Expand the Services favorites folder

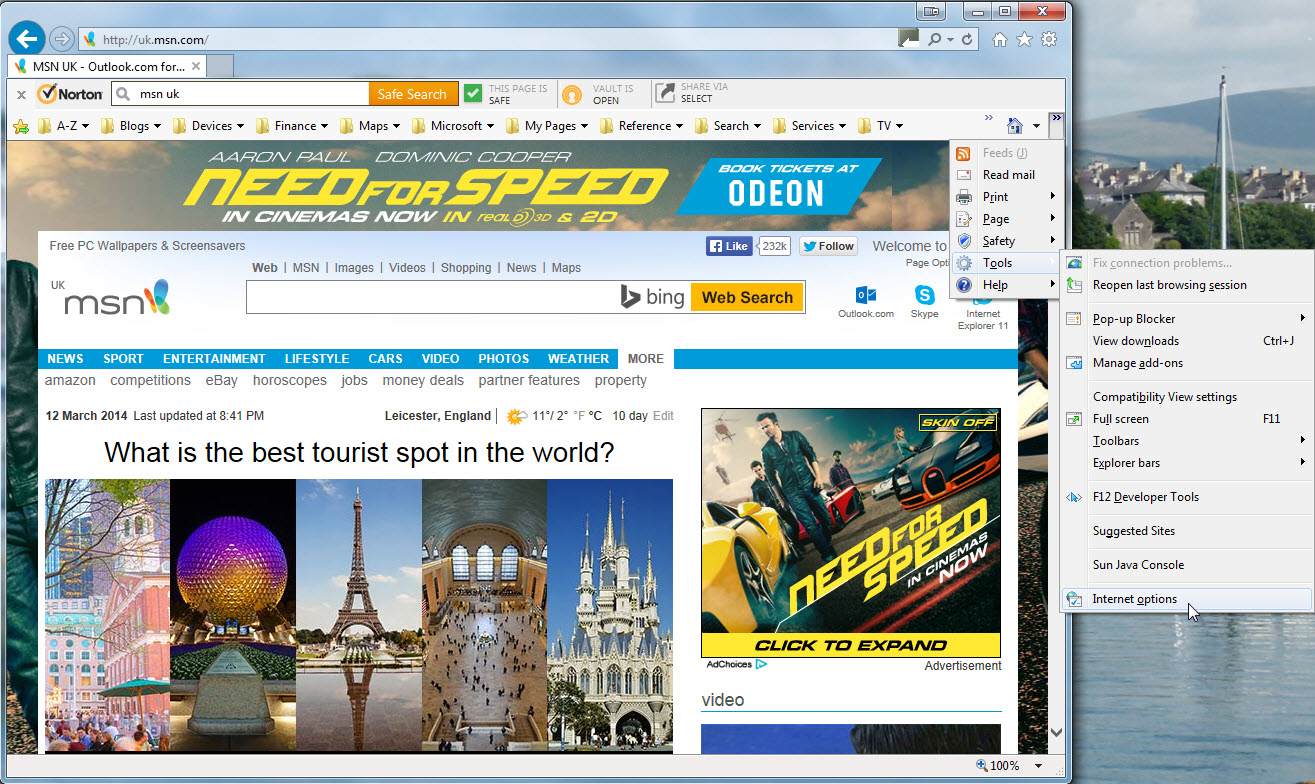tap(810, 126)
